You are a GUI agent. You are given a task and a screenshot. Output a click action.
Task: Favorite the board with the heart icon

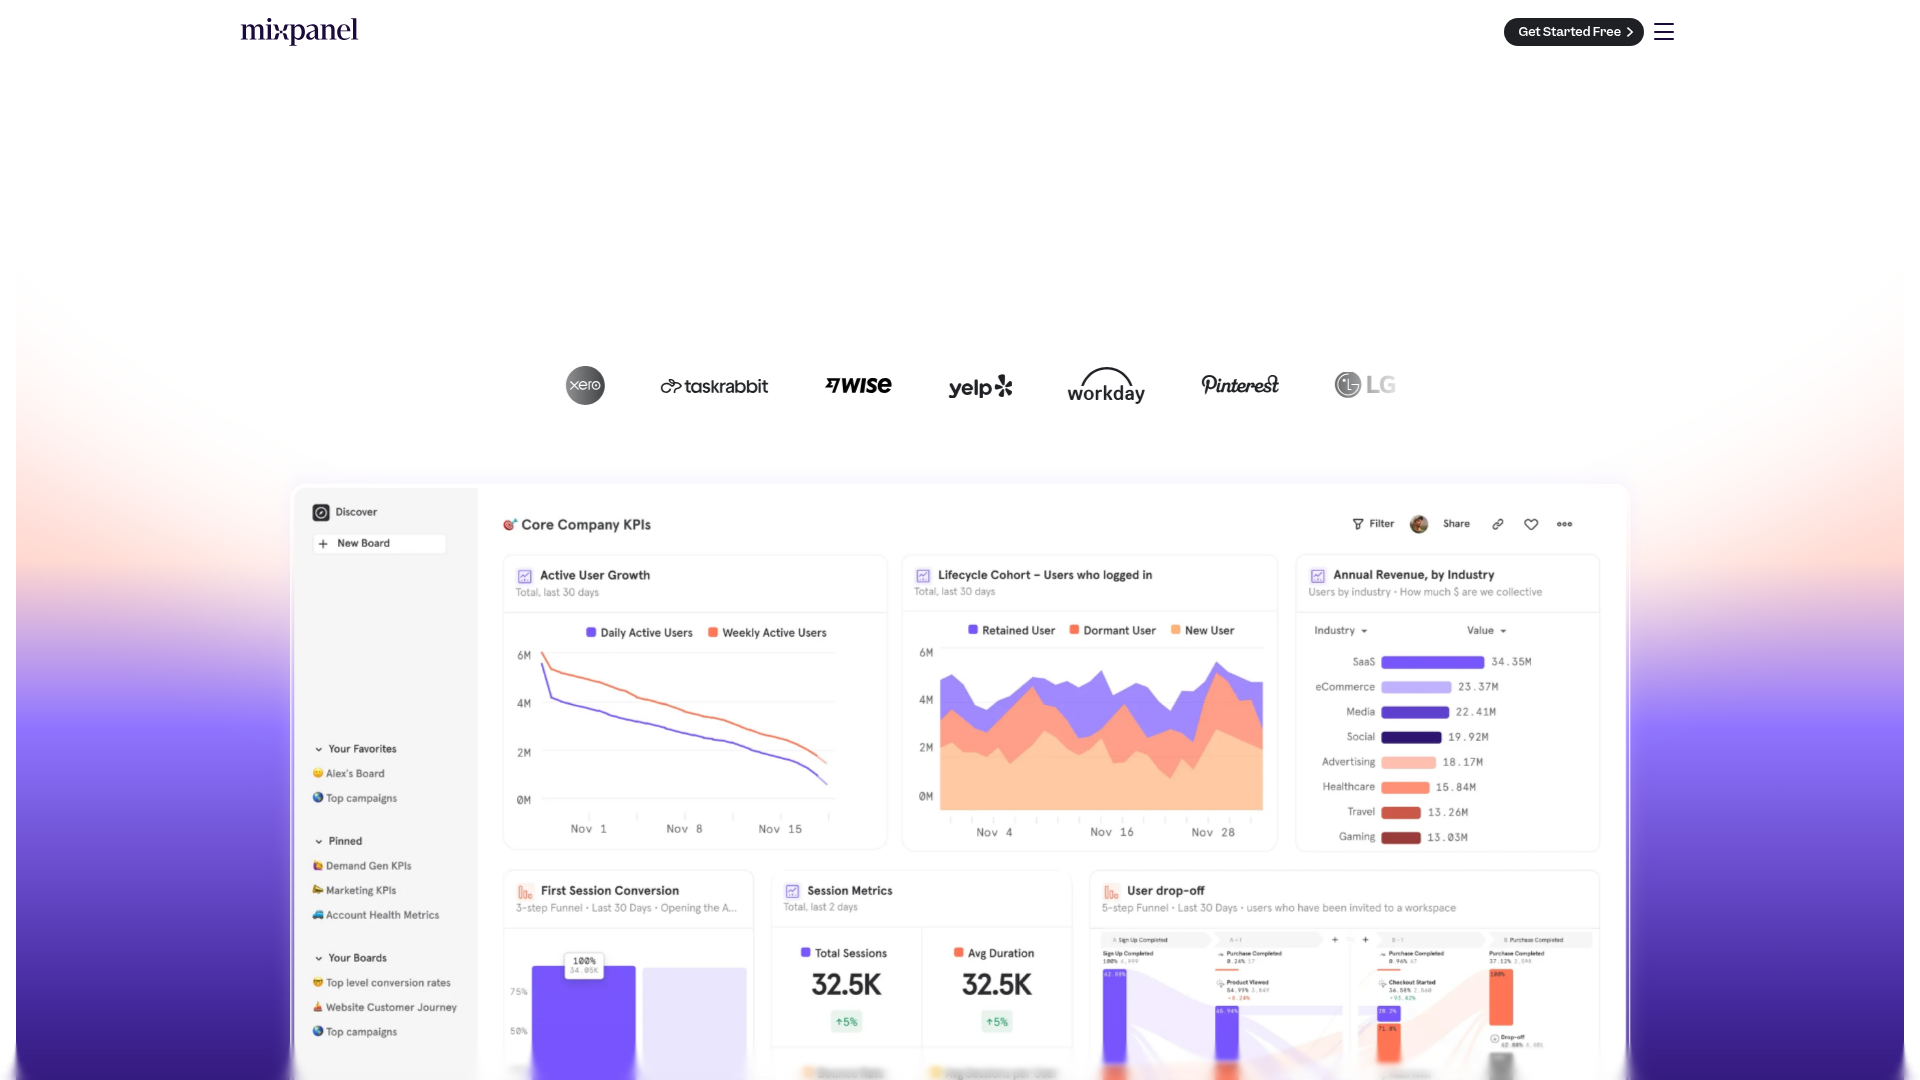click(x=1531, y=523)
